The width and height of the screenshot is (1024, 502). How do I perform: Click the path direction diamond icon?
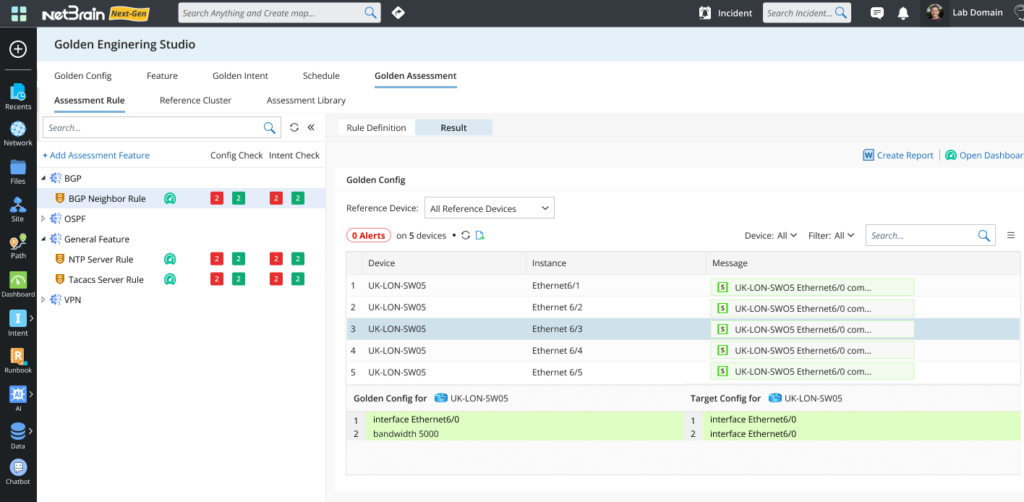click(398, 12)
